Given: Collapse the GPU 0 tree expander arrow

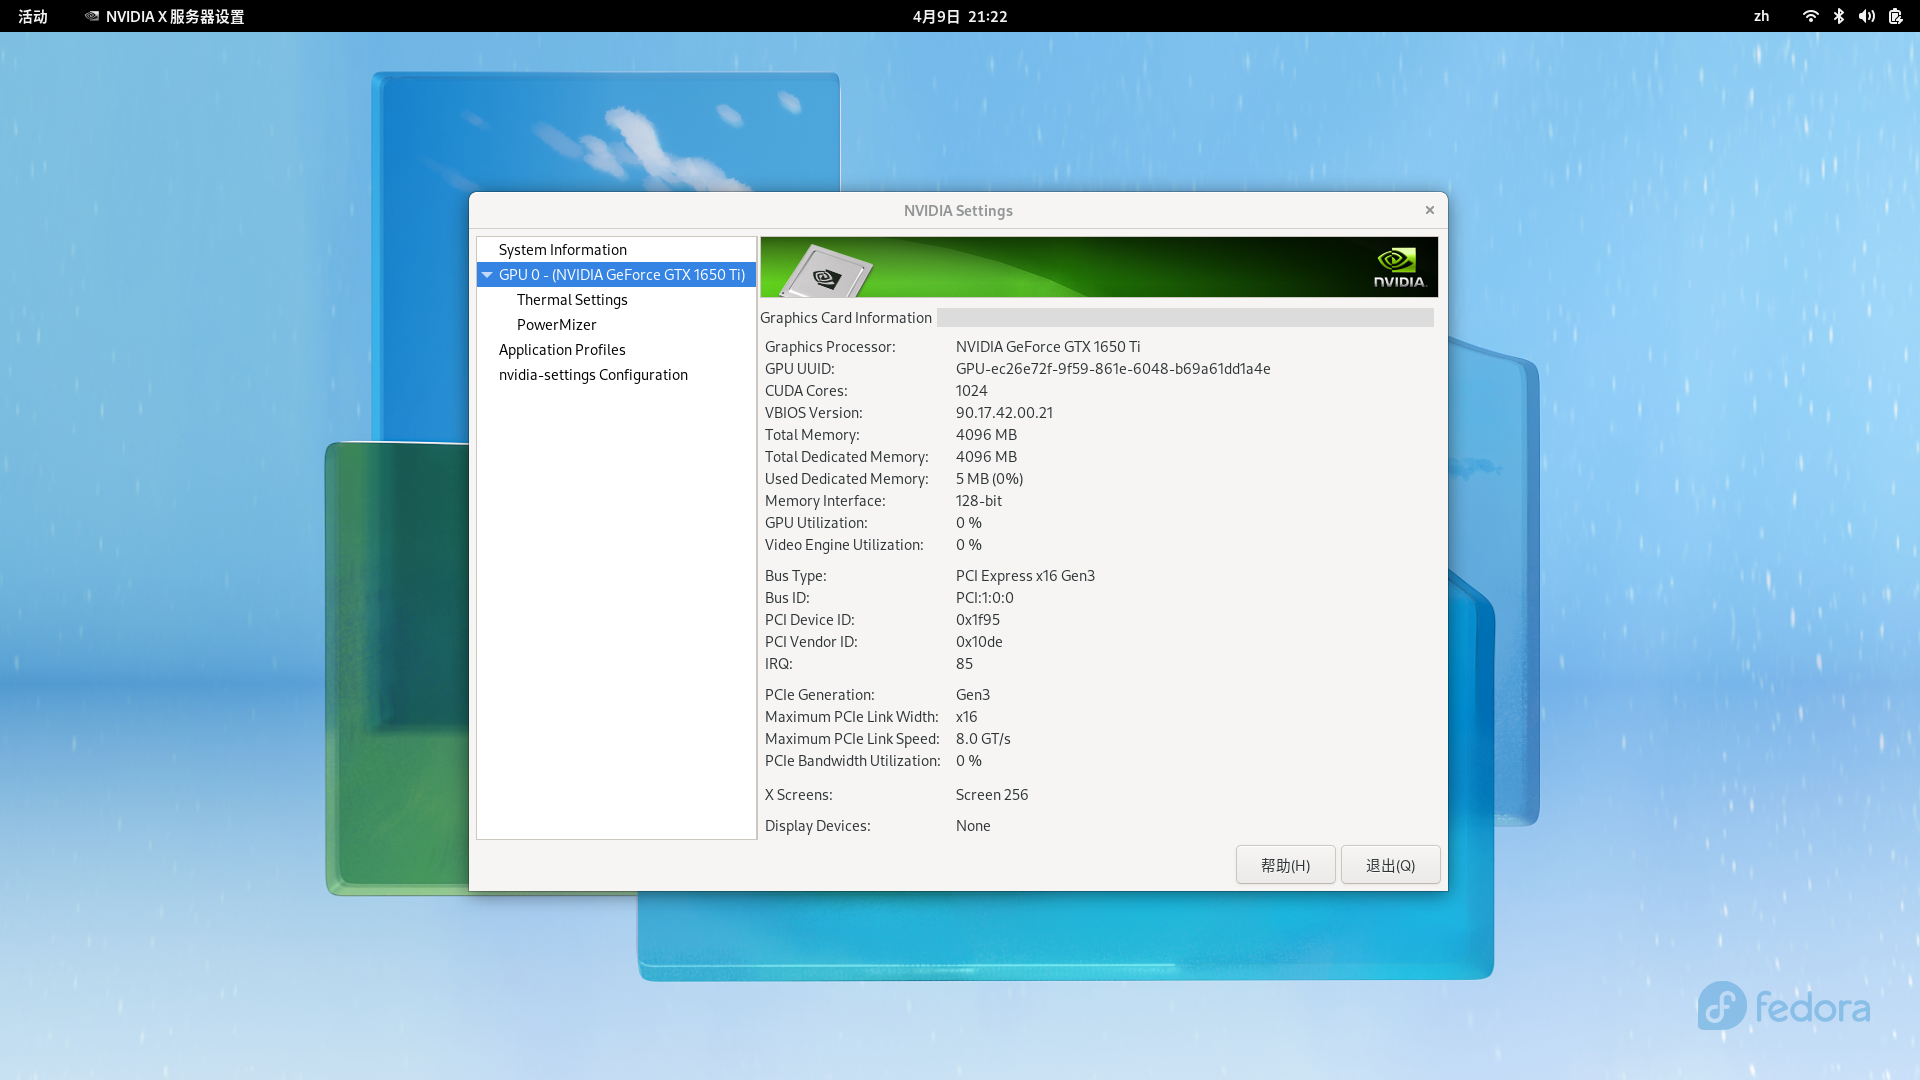Looking at the screenshot, I should [487, 275].
